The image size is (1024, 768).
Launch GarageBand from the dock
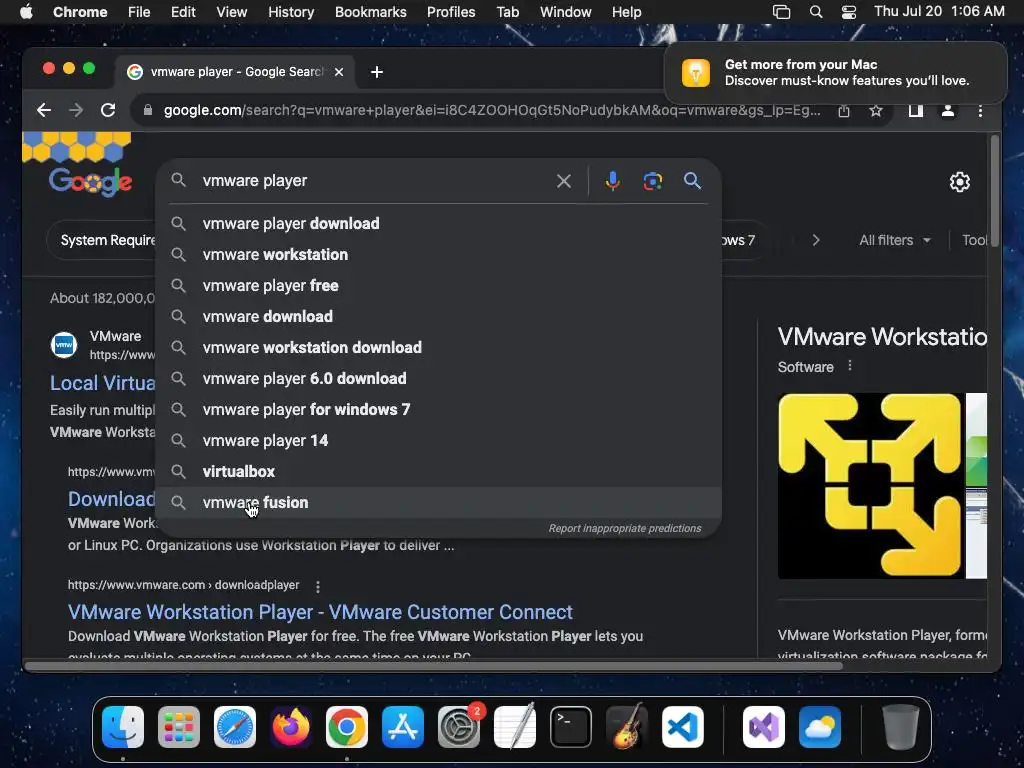627,727
